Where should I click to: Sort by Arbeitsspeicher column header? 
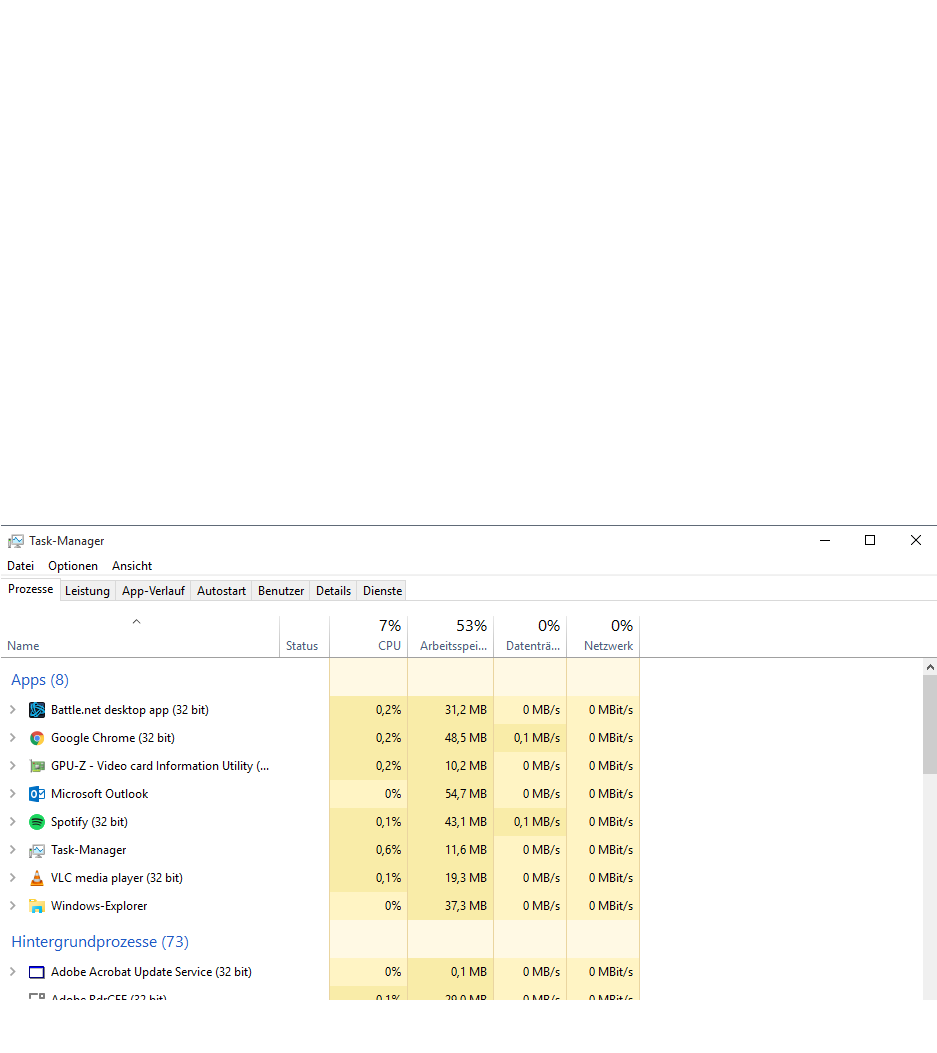451,636
